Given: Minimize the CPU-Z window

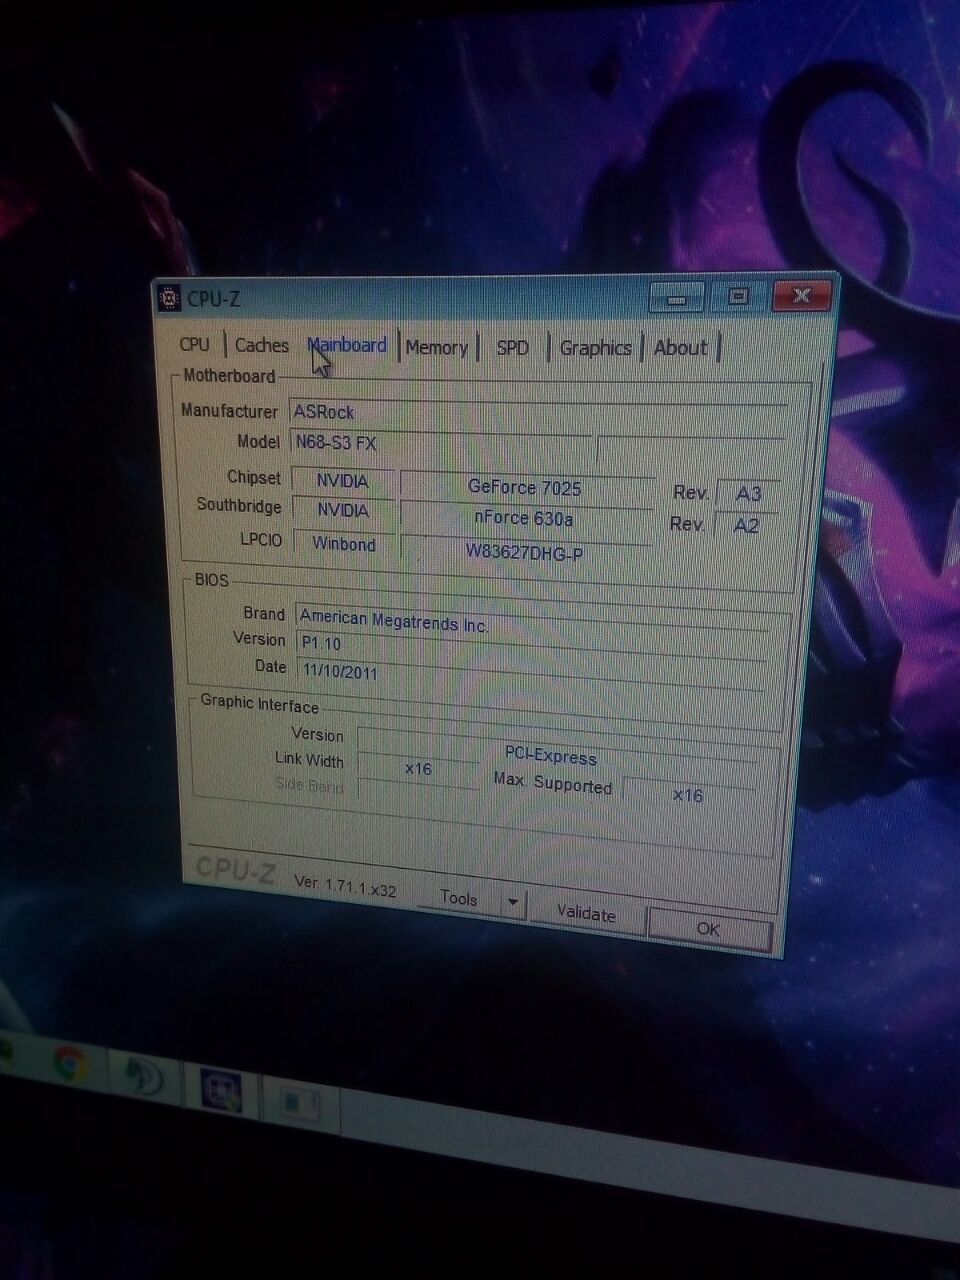Looking at the screenshot, I should [677, 298].
